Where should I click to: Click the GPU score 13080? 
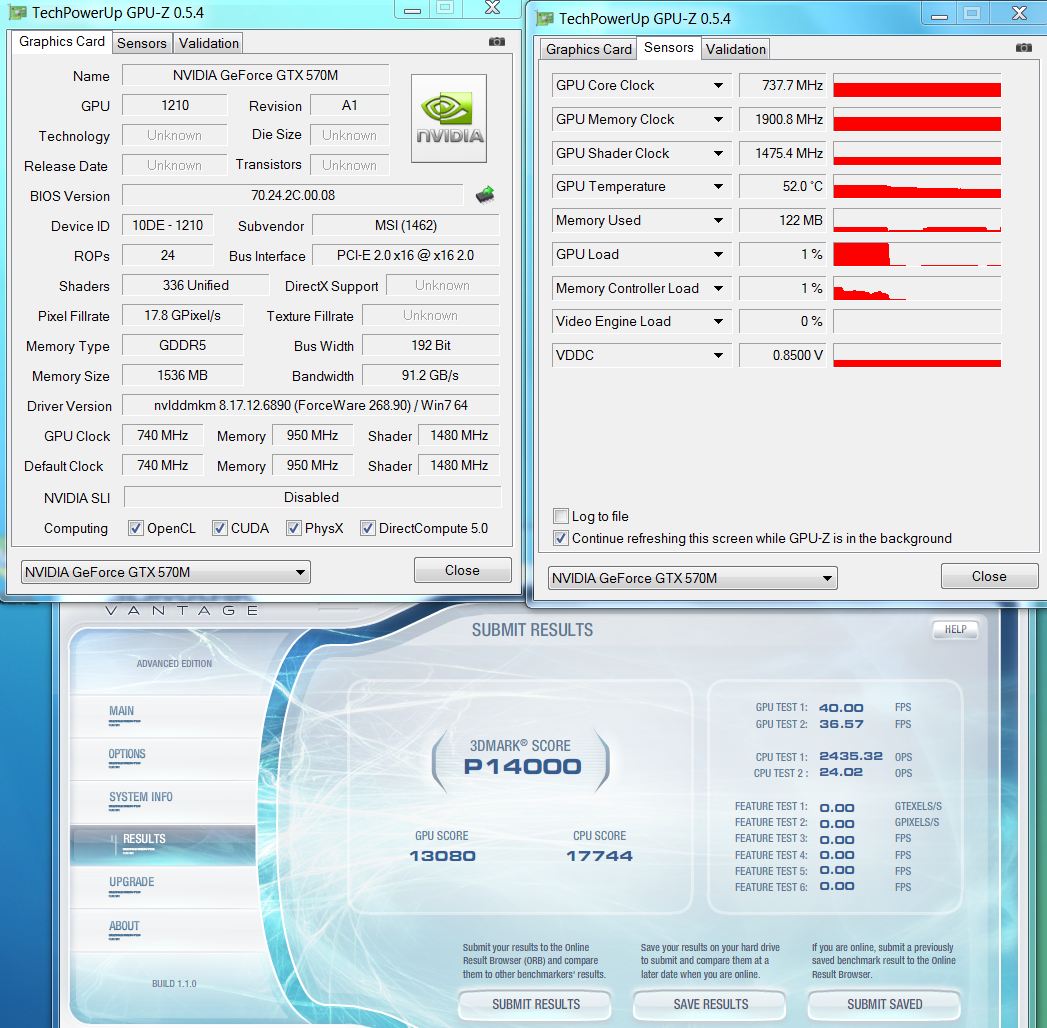pos(442,856)
